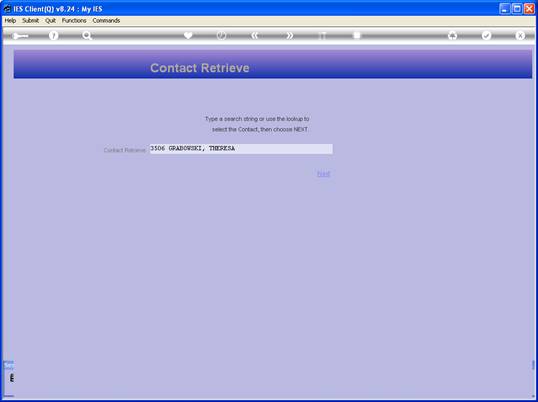Open the Commands menu
This screenshot has width=538, height=402.
click(x=106, y=21)
